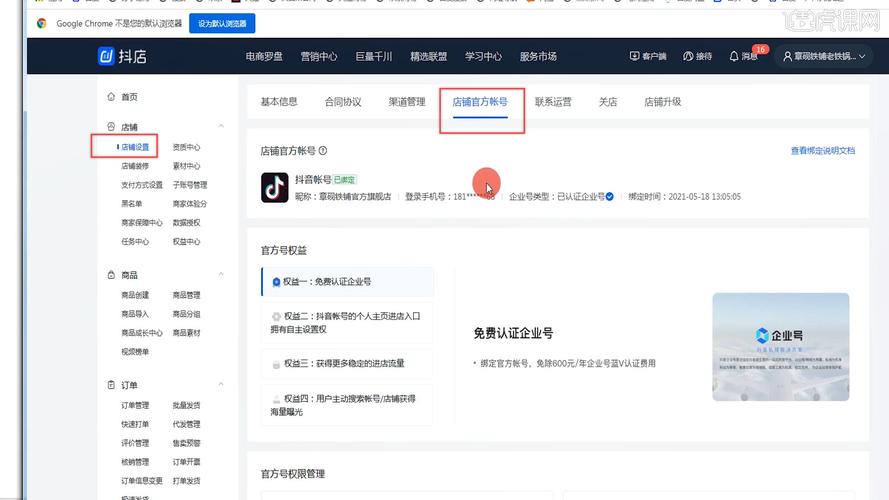
Task: Click the user avatar icon in the header
Action: pos(787,56)
